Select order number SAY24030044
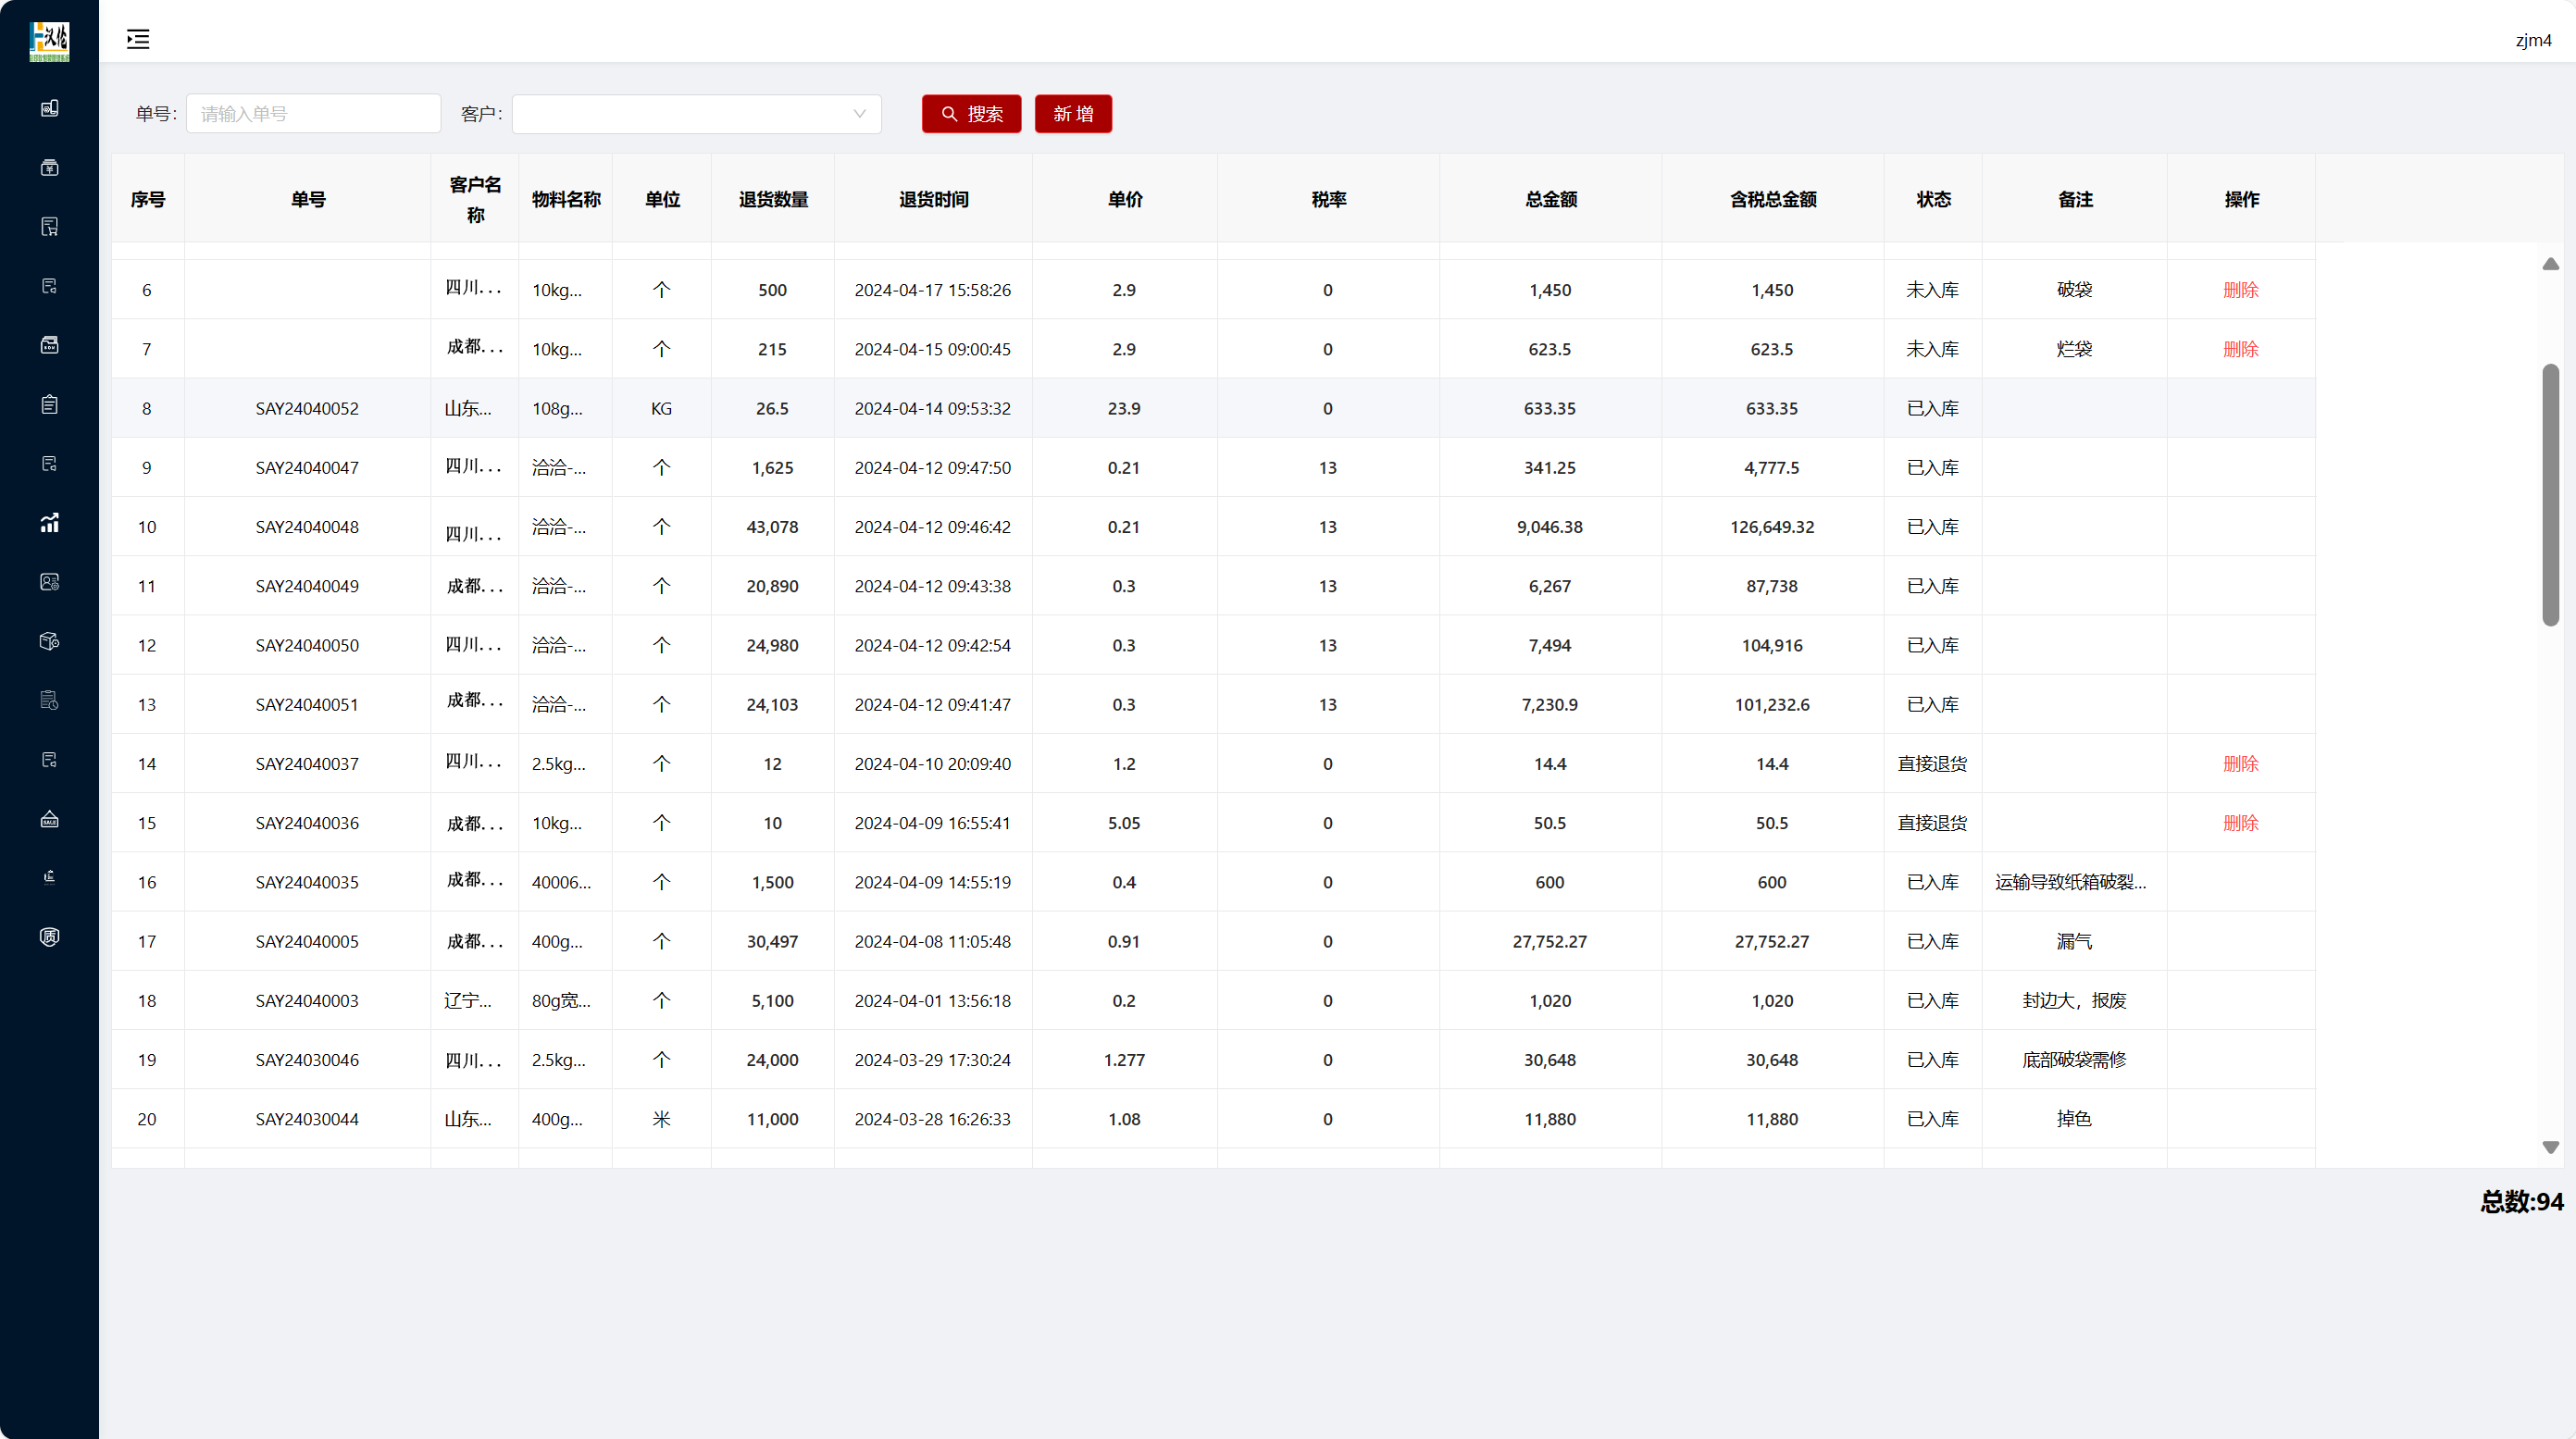The width and height of the screenshot is (2576, 1439). click(x=307, y=1119)
